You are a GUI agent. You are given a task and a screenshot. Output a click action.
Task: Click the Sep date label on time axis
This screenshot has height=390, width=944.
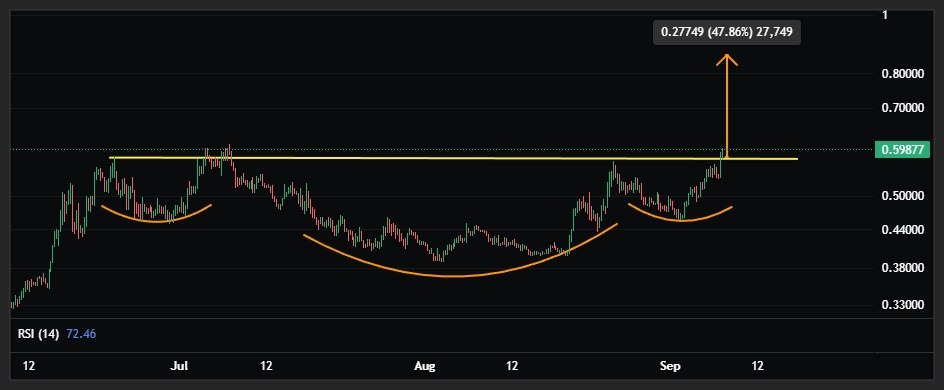pos(670,366)
